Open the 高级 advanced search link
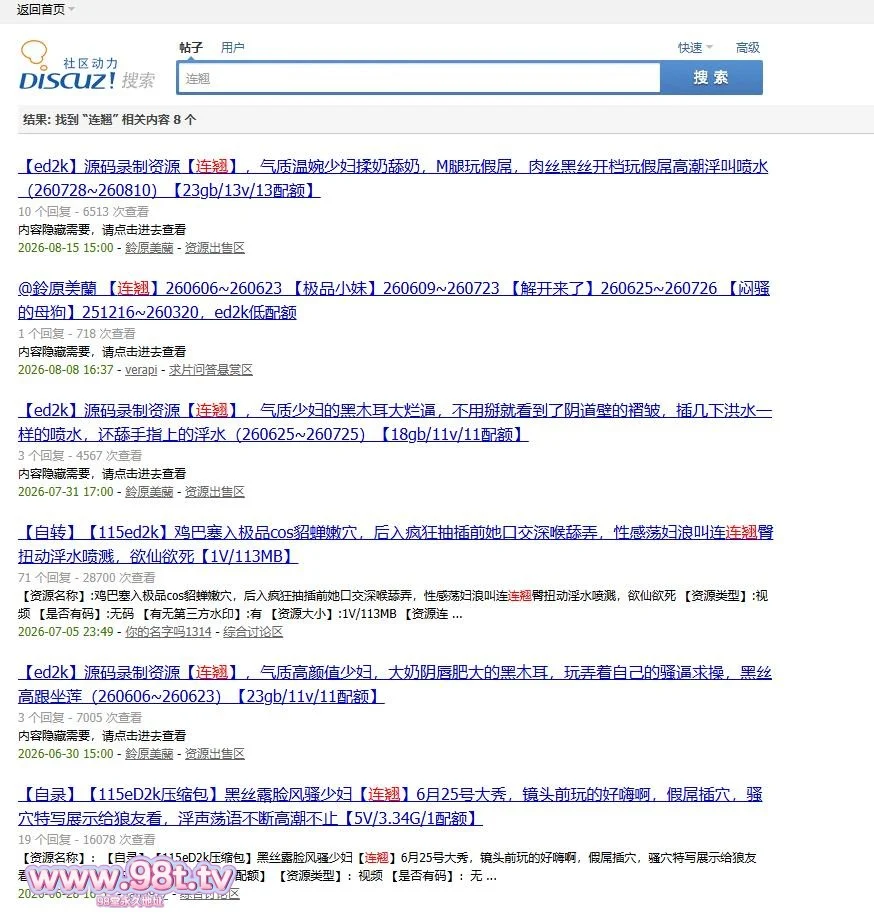The image size is (874, 916). click(748, 47)
